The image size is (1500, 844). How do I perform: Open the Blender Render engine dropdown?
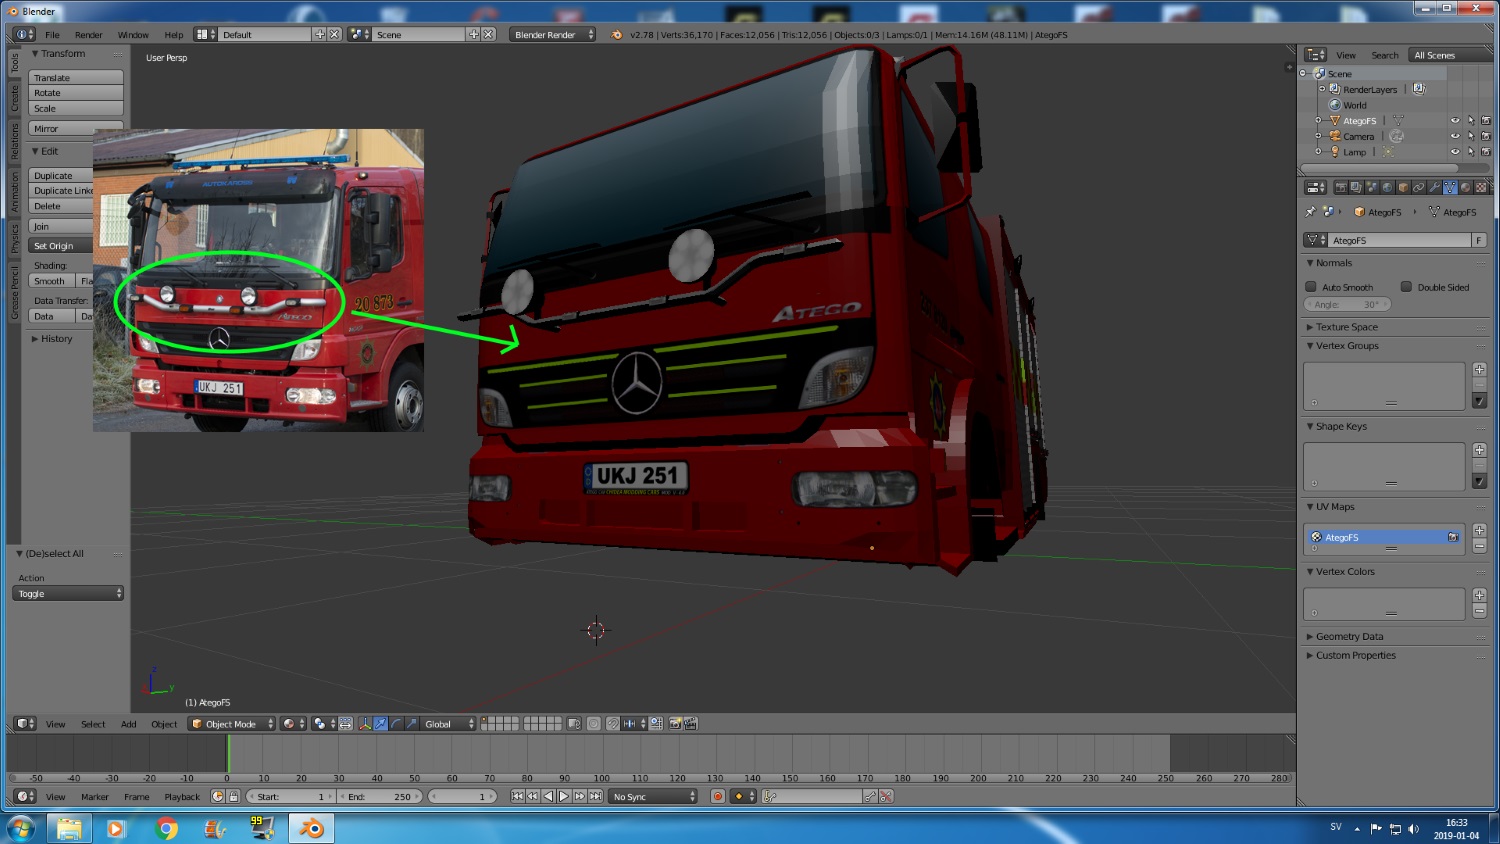click(552, 34)
